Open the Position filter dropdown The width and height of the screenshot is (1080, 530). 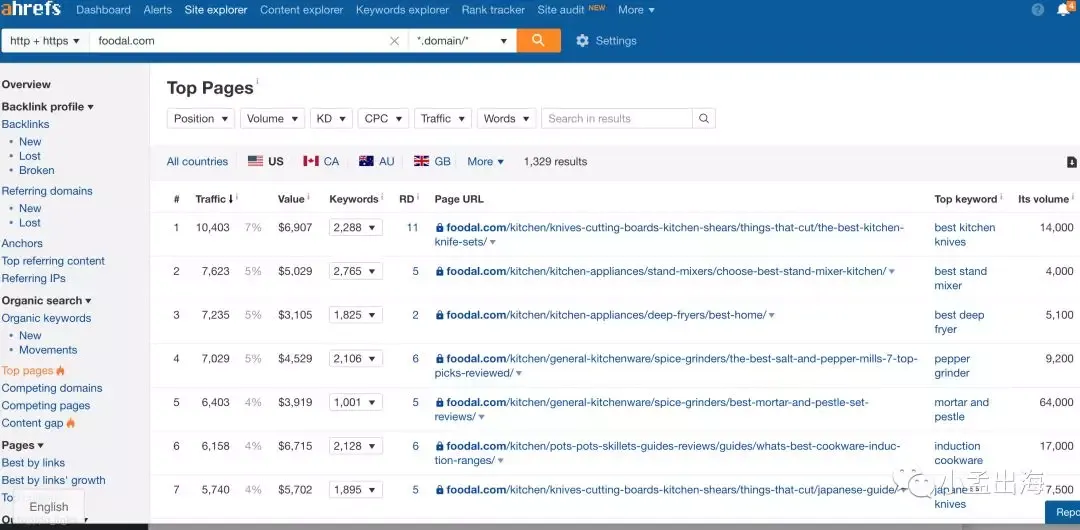tap(200, 119)
